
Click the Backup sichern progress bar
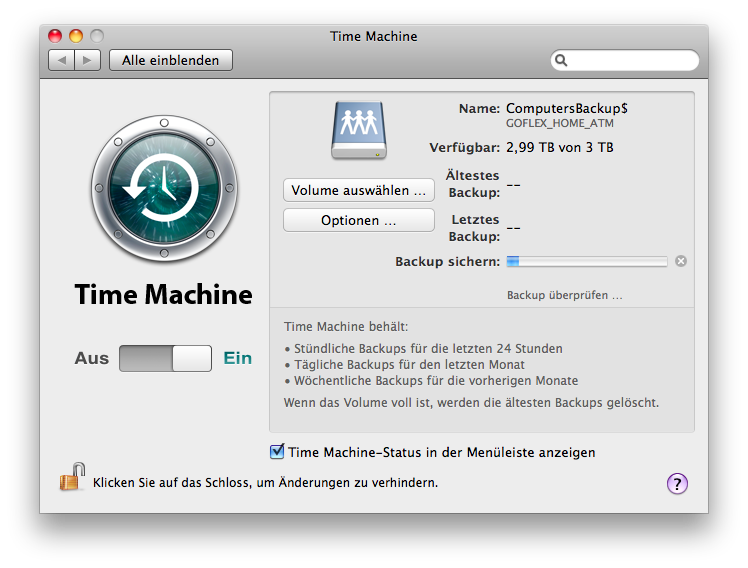[x=587, y=261]
